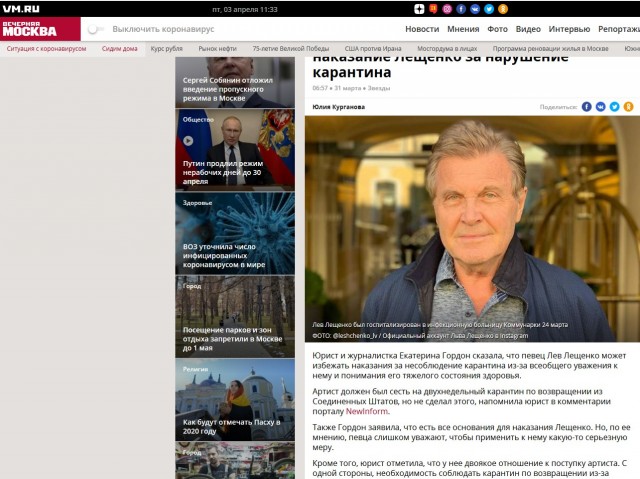This screenshot has width=640, height=479.
Task: Share article via Twitter icon
Action: [x=614, y=107]
